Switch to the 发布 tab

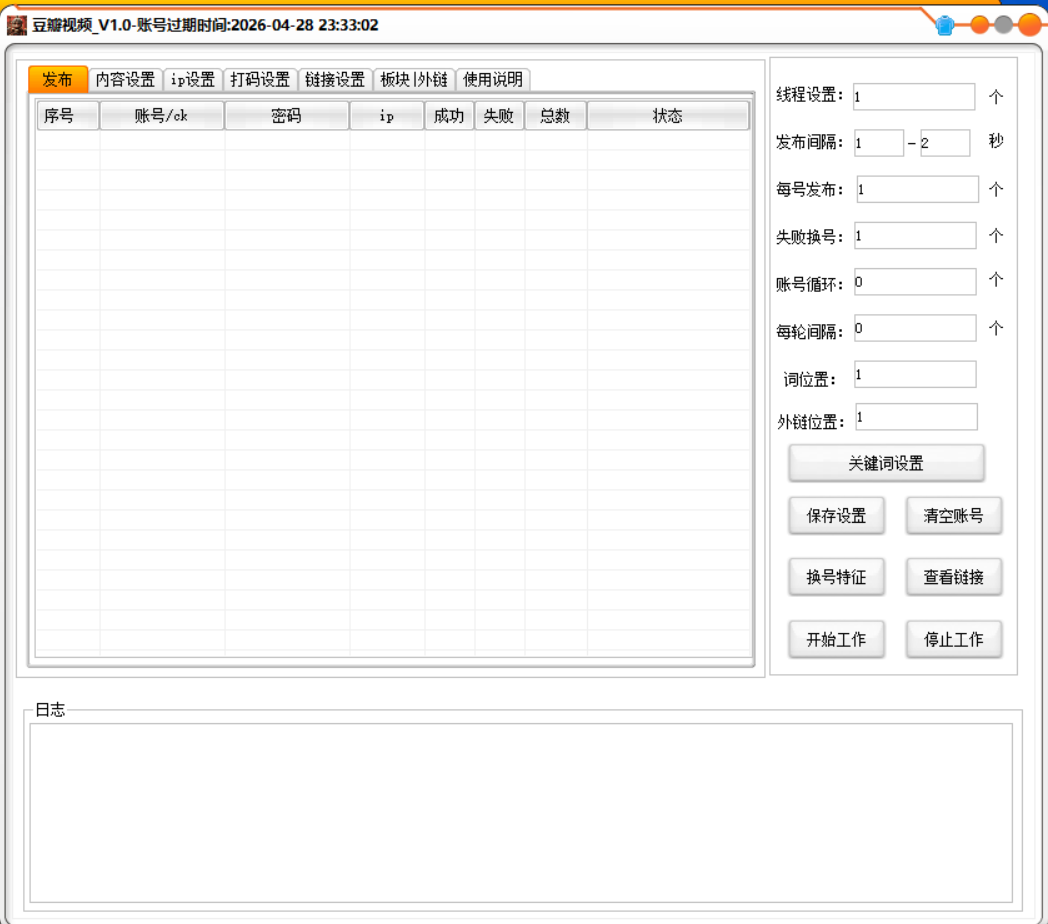(x=57, y=80)
